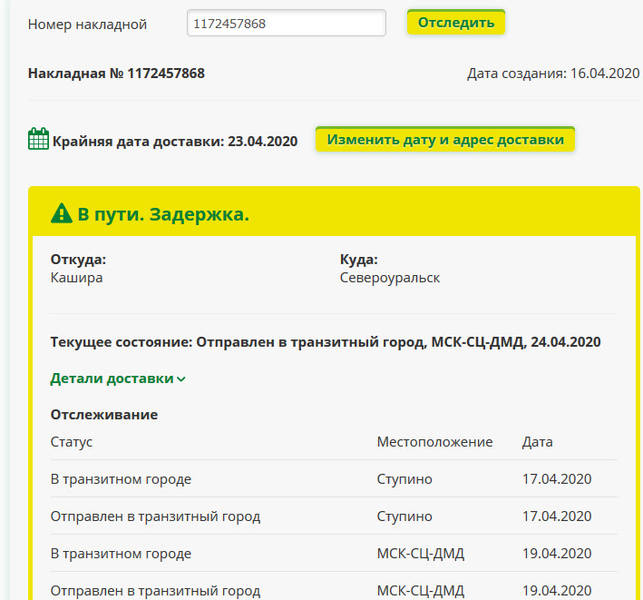Open the Детали доставки link
The image size is (643, 600).
click(x=112, y=378)
